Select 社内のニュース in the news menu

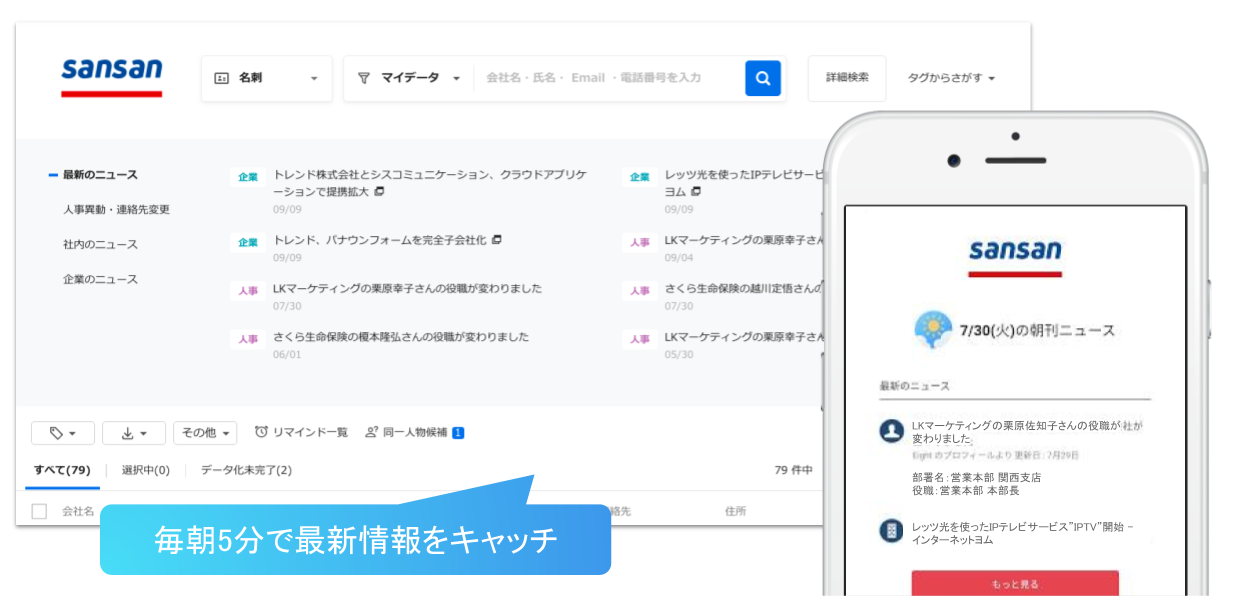coord(100,245)
